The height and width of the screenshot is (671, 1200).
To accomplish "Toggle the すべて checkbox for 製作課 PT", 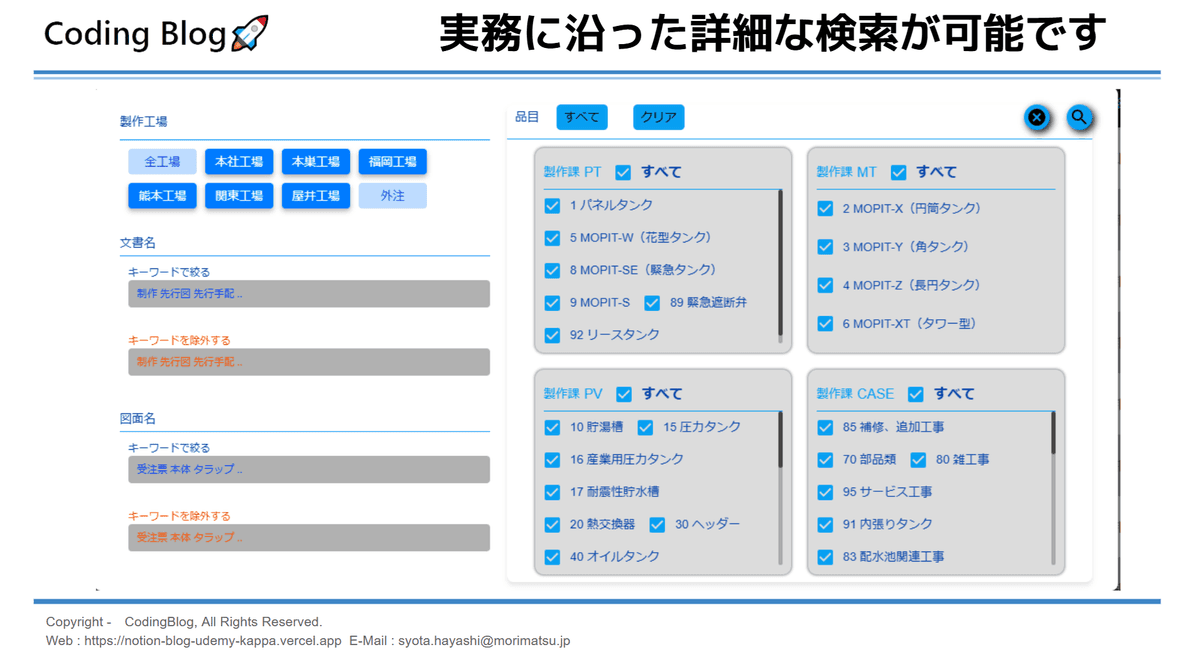I will click(623, 171).
